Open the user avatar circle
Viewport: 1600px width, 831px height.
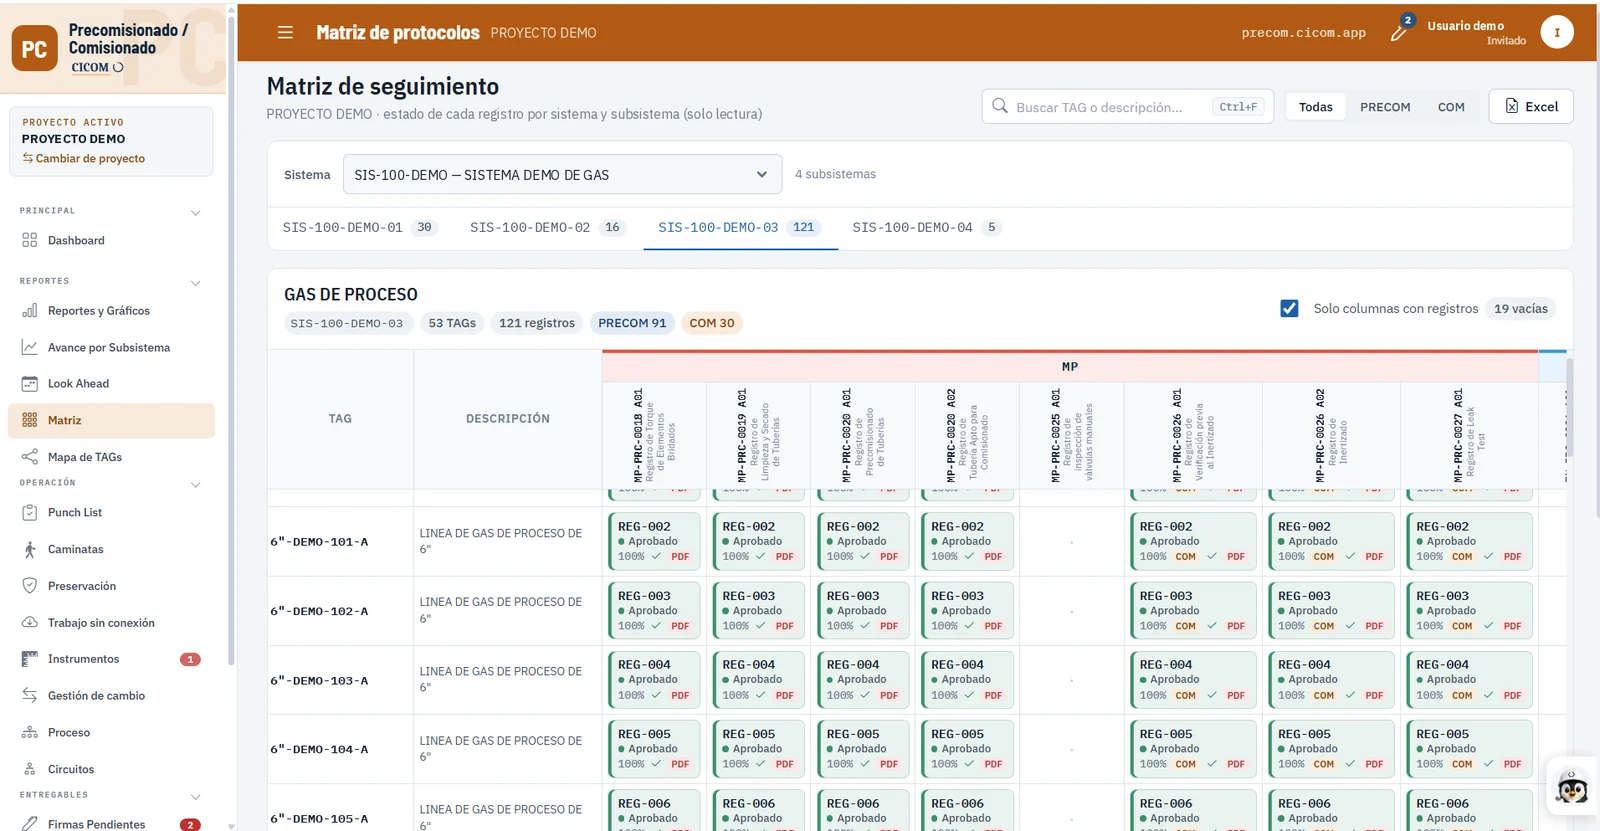1556,32
